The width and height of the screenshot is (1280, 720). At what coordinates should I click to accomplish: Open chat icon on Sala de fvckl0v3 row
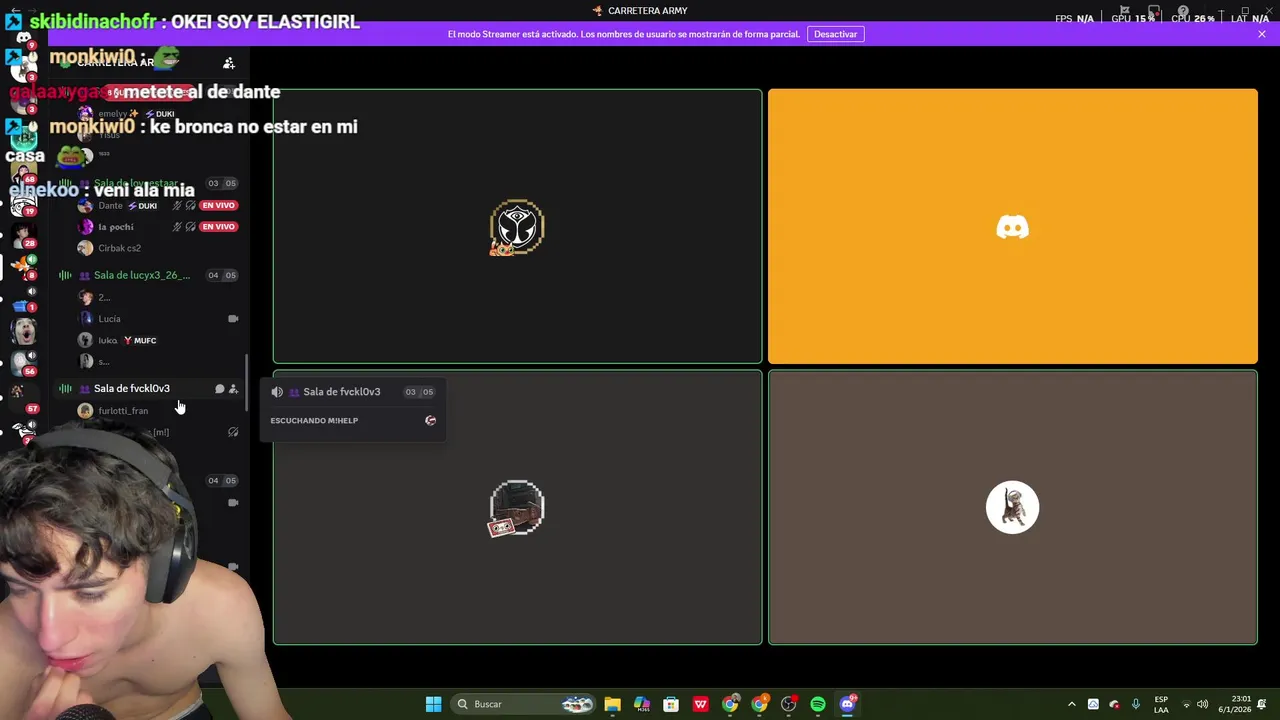[220, 389]
